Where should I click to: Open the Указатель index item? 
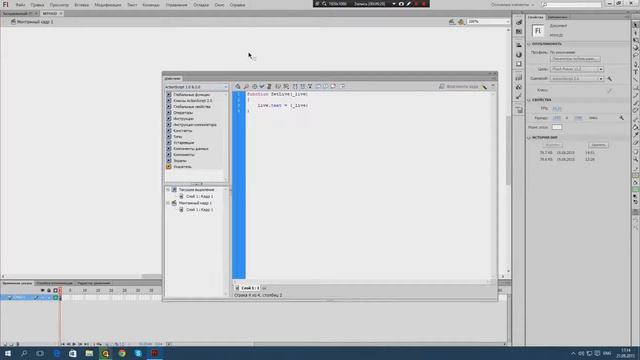(x=182, y=167)
